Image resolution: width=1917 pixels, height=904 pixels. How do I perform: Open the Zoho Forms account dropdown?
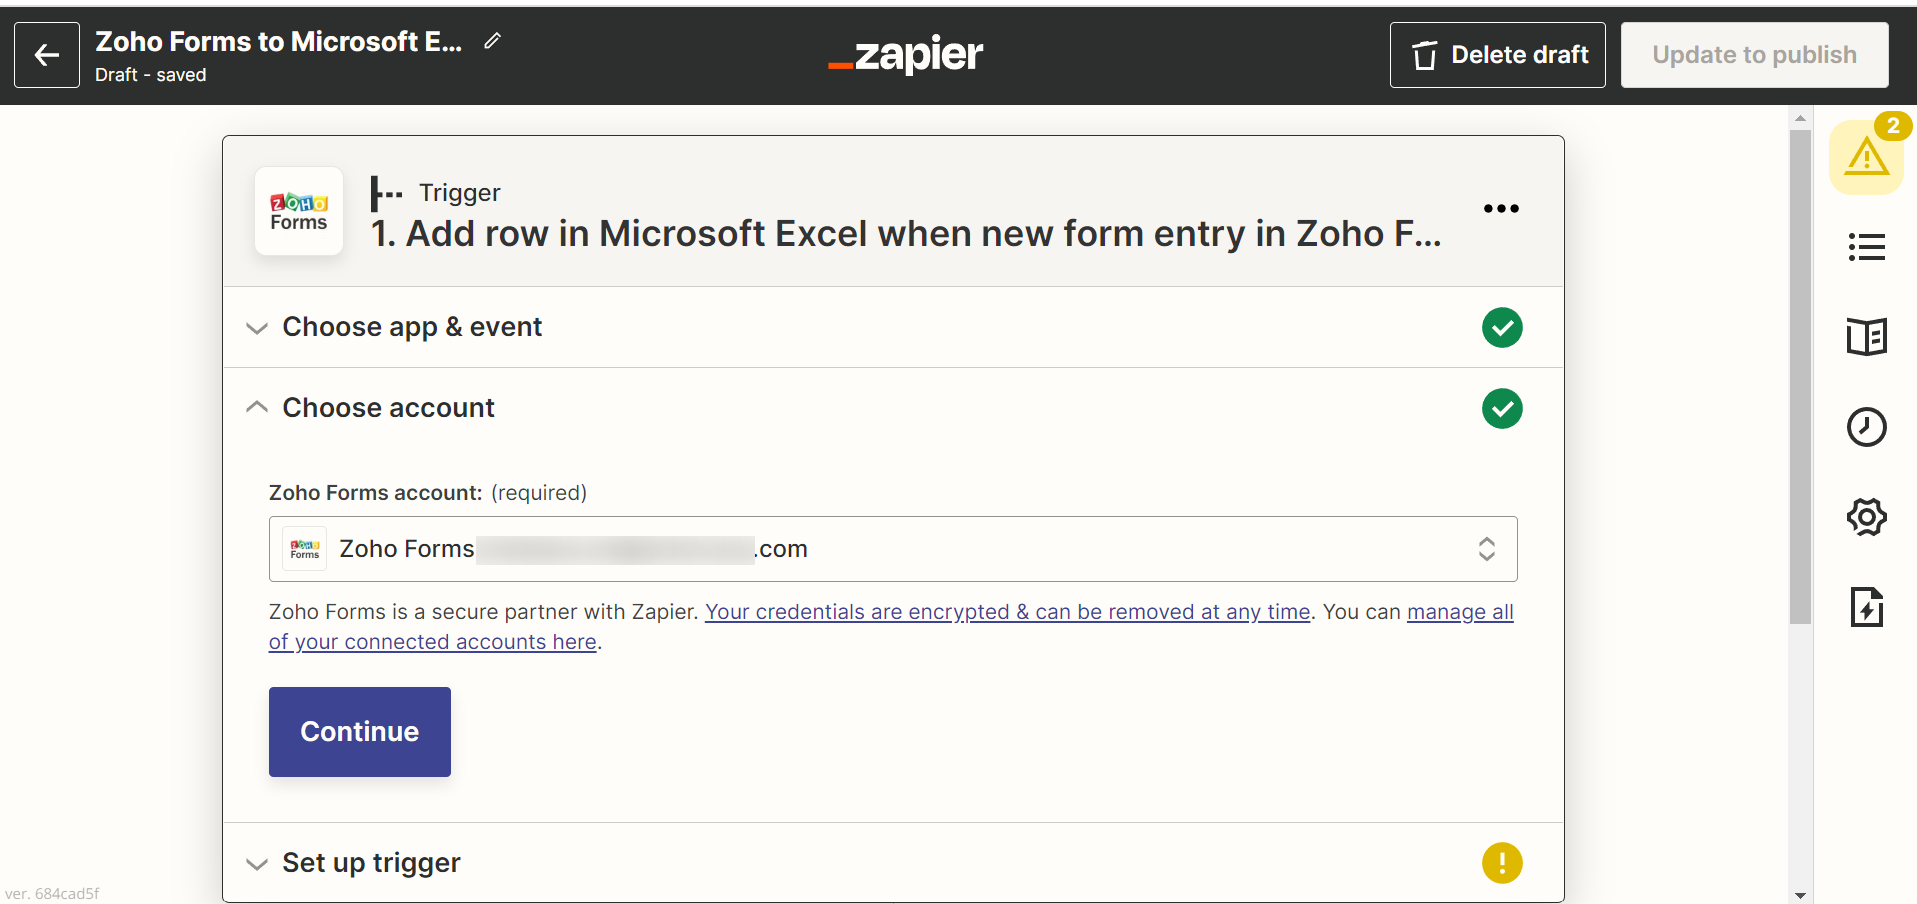point(892,549)
